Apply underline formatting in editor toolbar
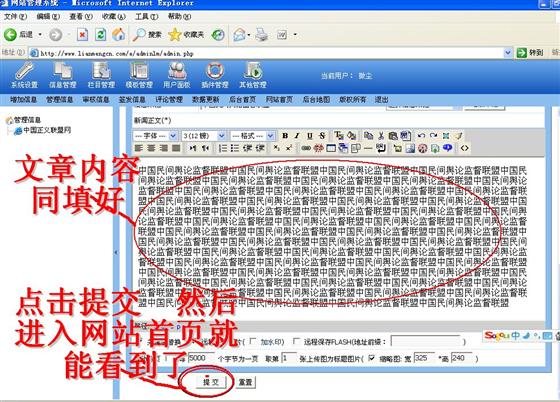 (x=310, y=136)
